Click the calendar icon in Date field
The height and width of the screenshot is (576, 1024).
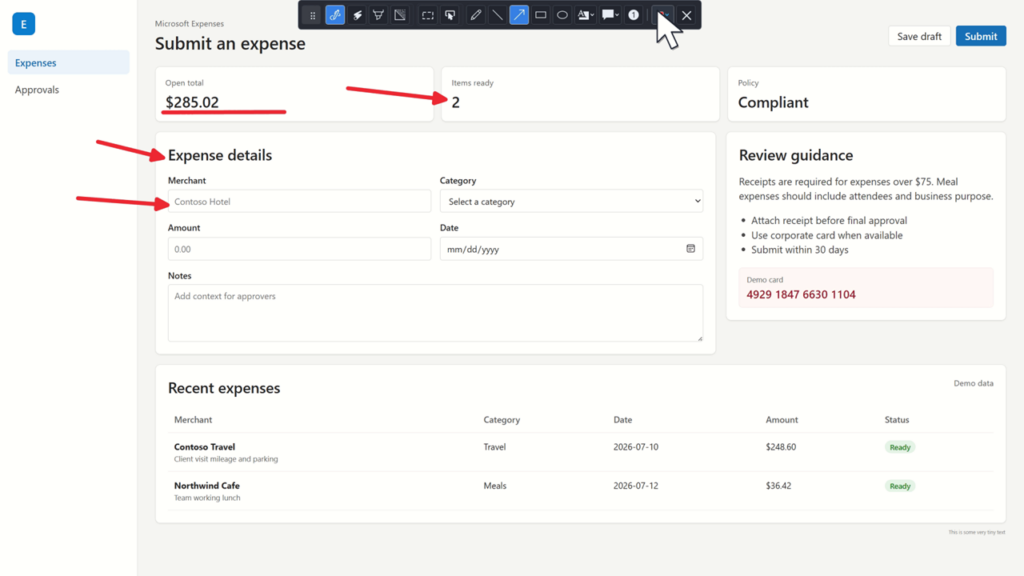click(690, 249)
